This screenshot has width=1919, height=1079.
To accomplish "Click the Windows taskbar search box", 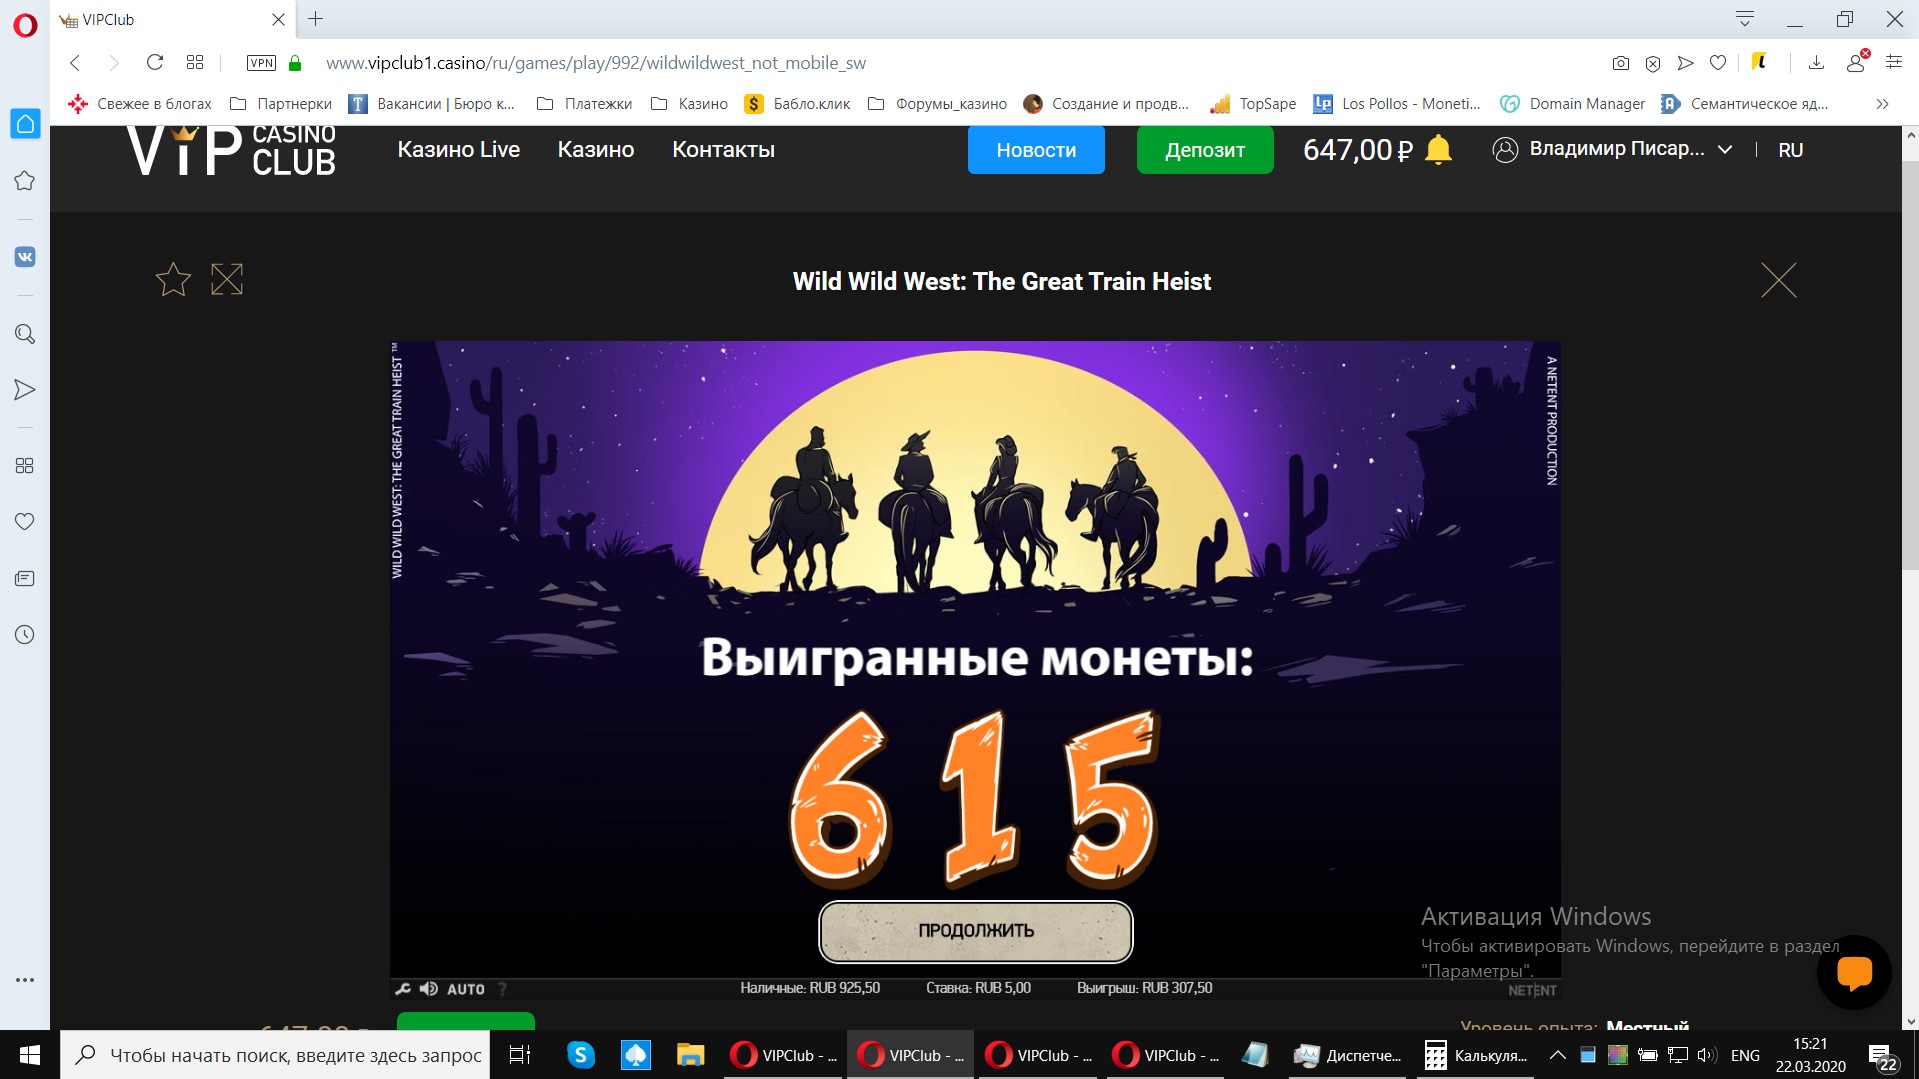I will pyautogui.click(x=275, y=1055).
